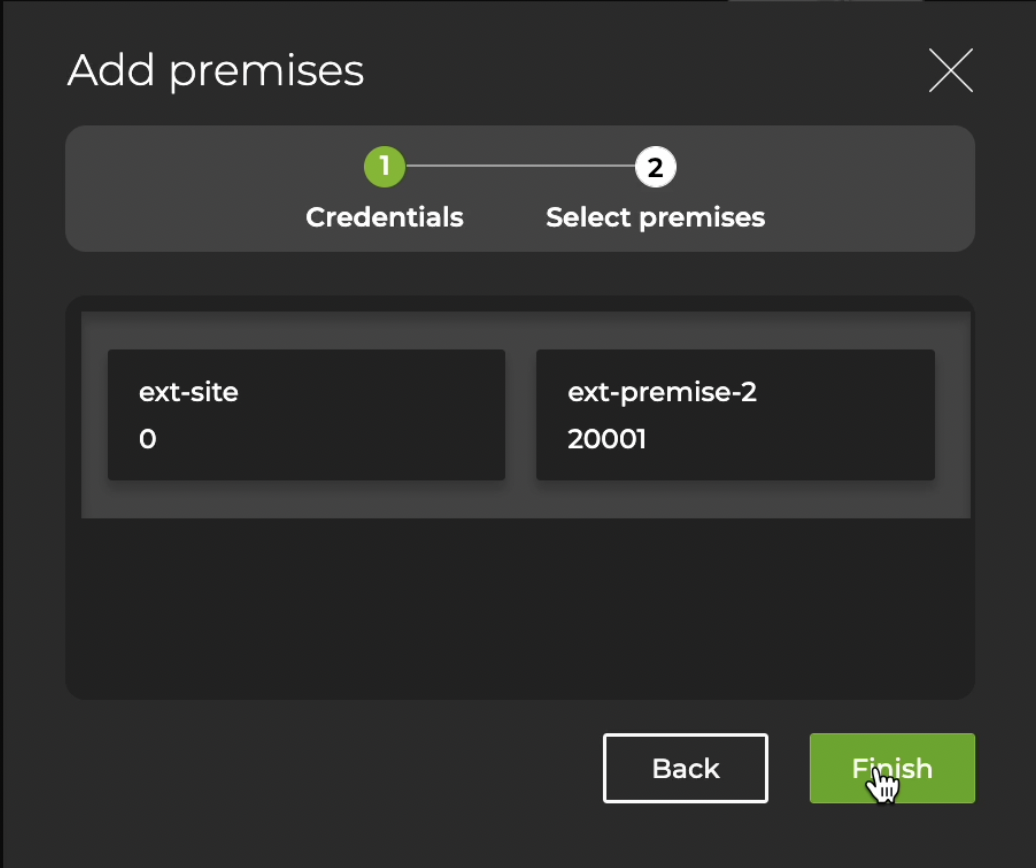Click the progress connector line between steps
The height and width of the screenshot is (868, 1036).
tap(520, 167)
